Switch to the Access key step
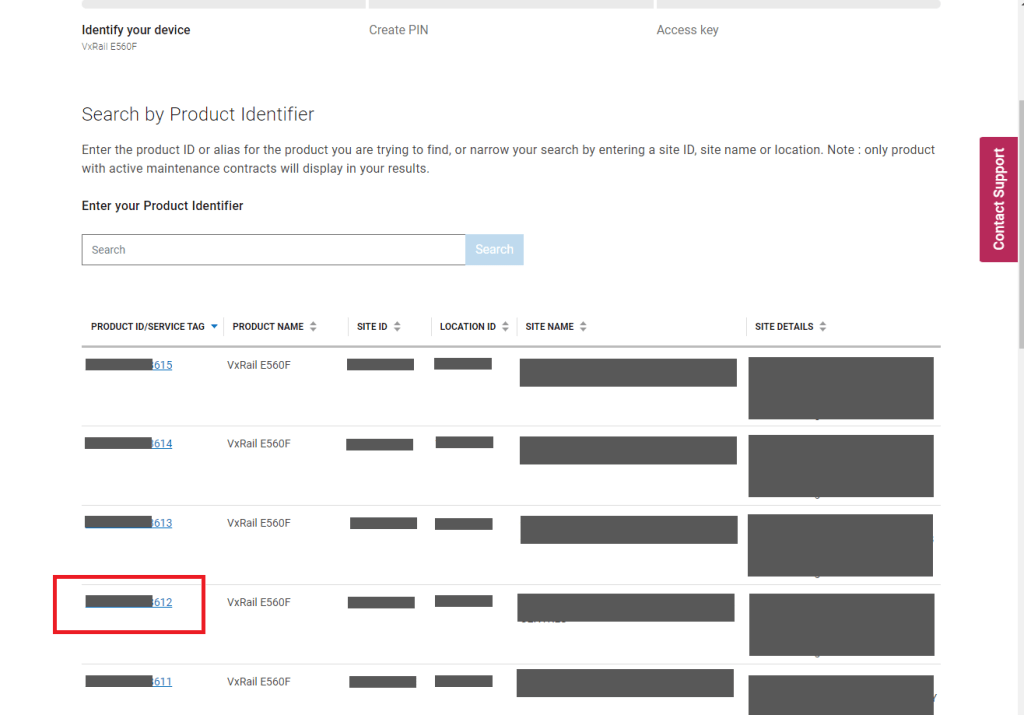 coord(687,30)
